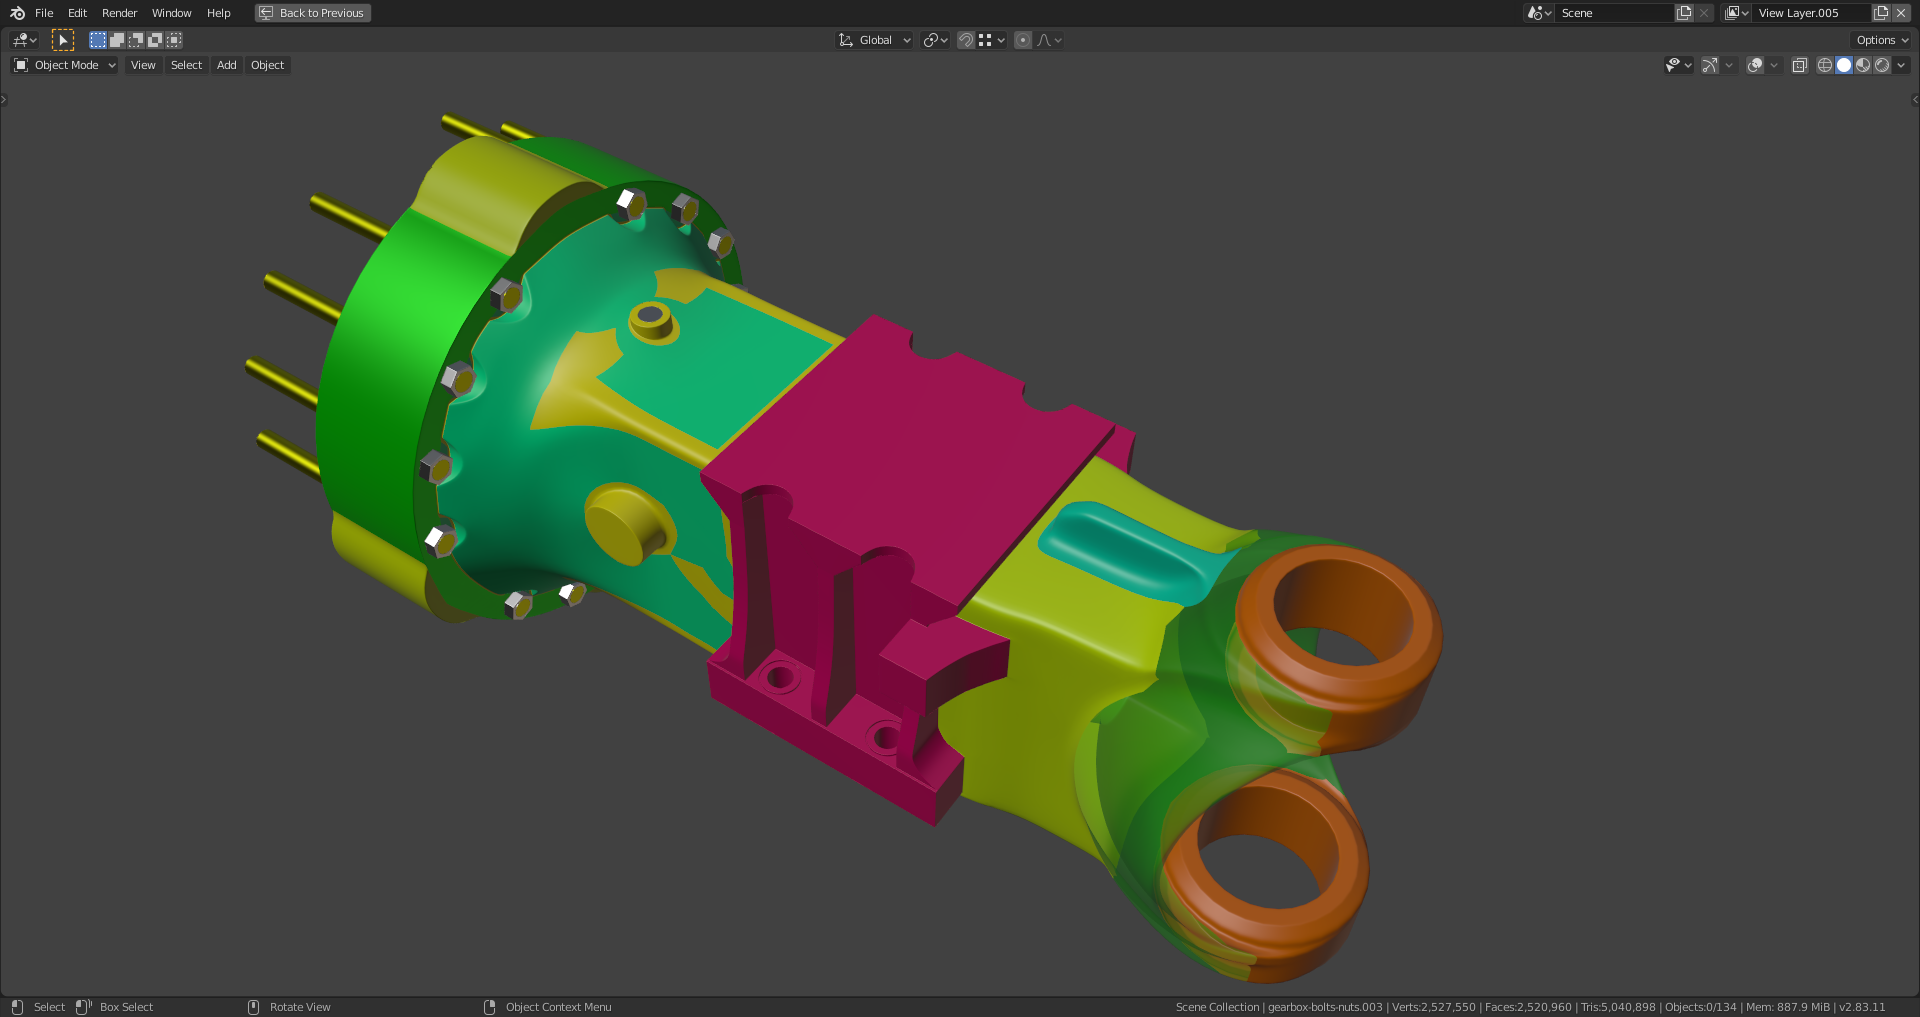Click the statistics text in status bar
1920x1017 pixels.
[1530, 1007]
